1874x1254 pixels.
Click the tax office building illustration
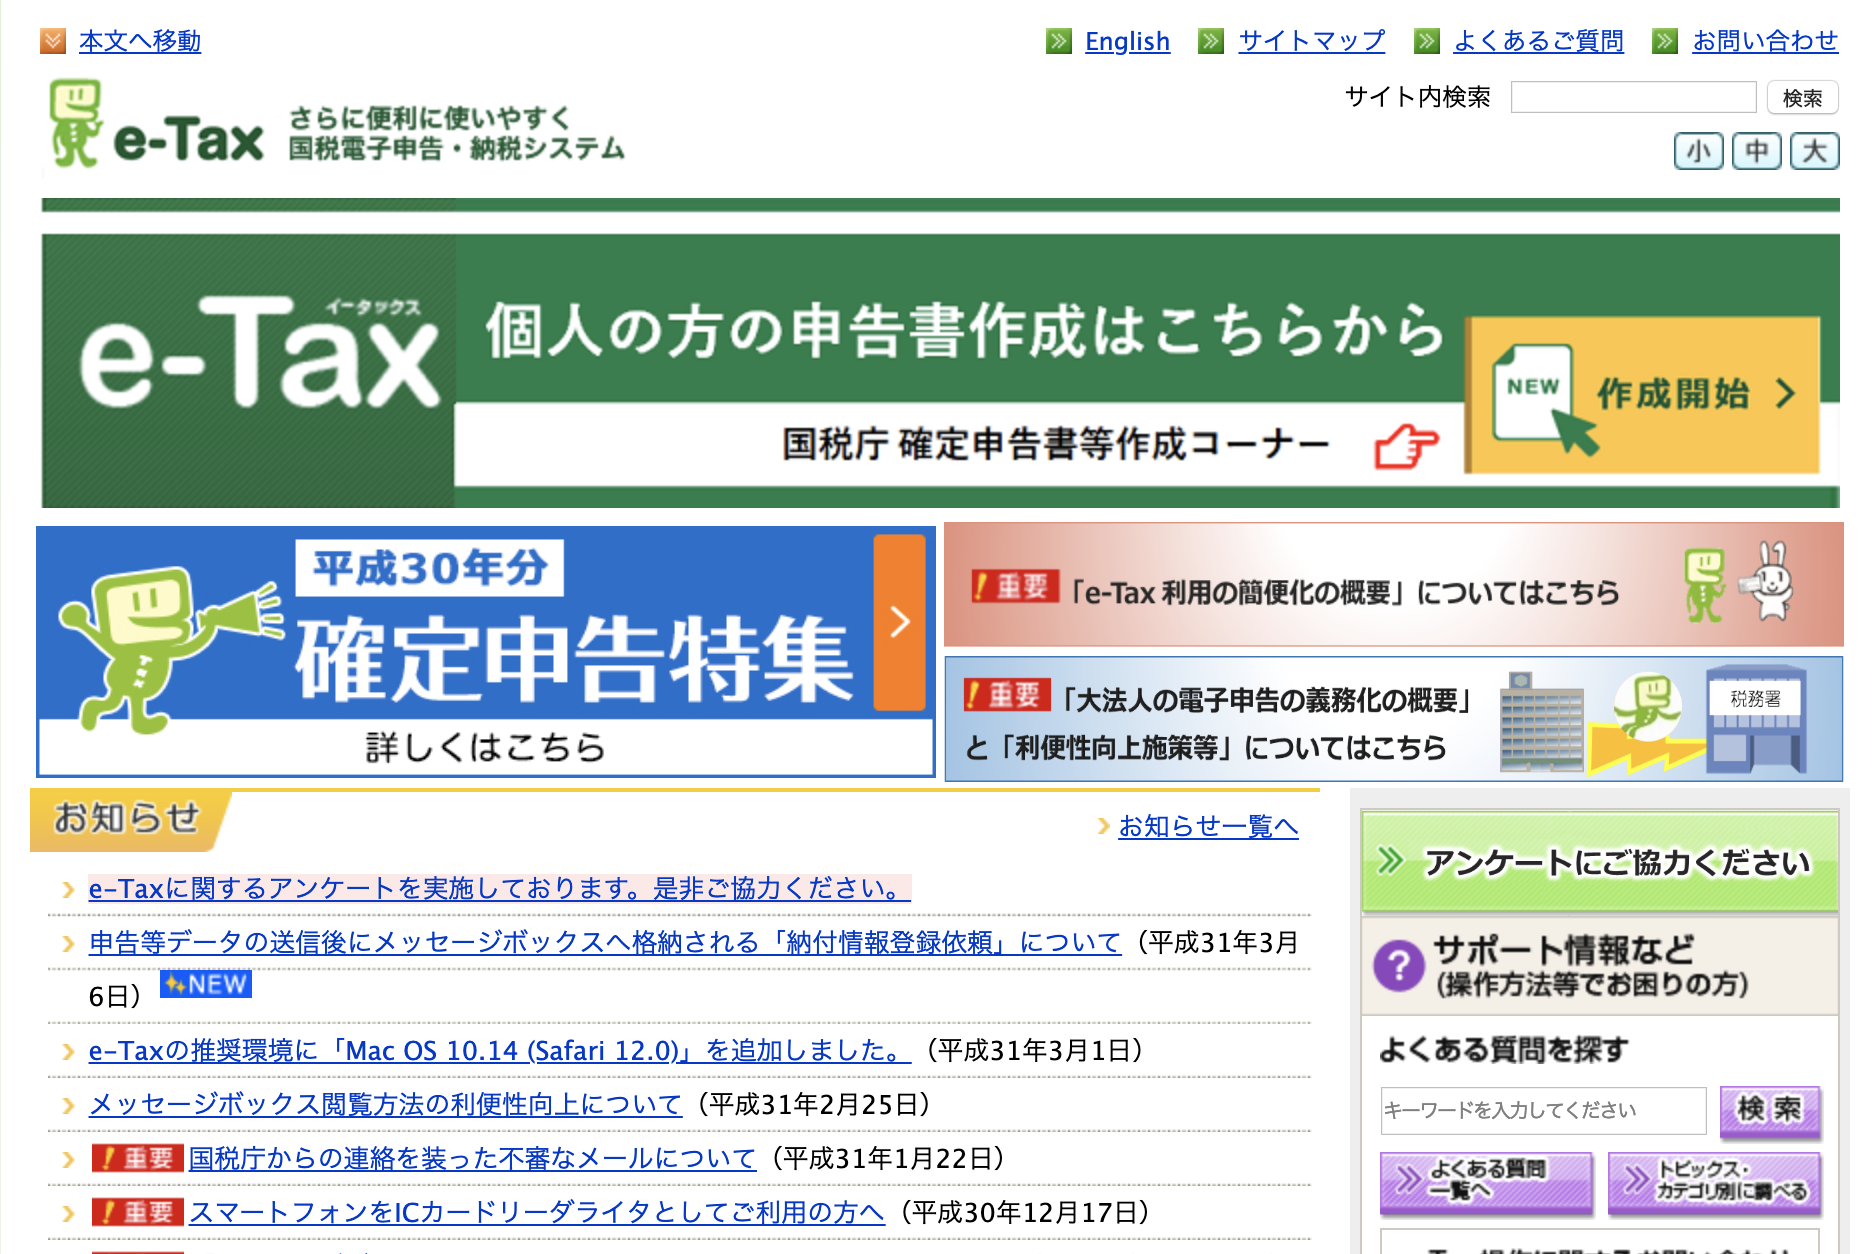(1757, 720)
